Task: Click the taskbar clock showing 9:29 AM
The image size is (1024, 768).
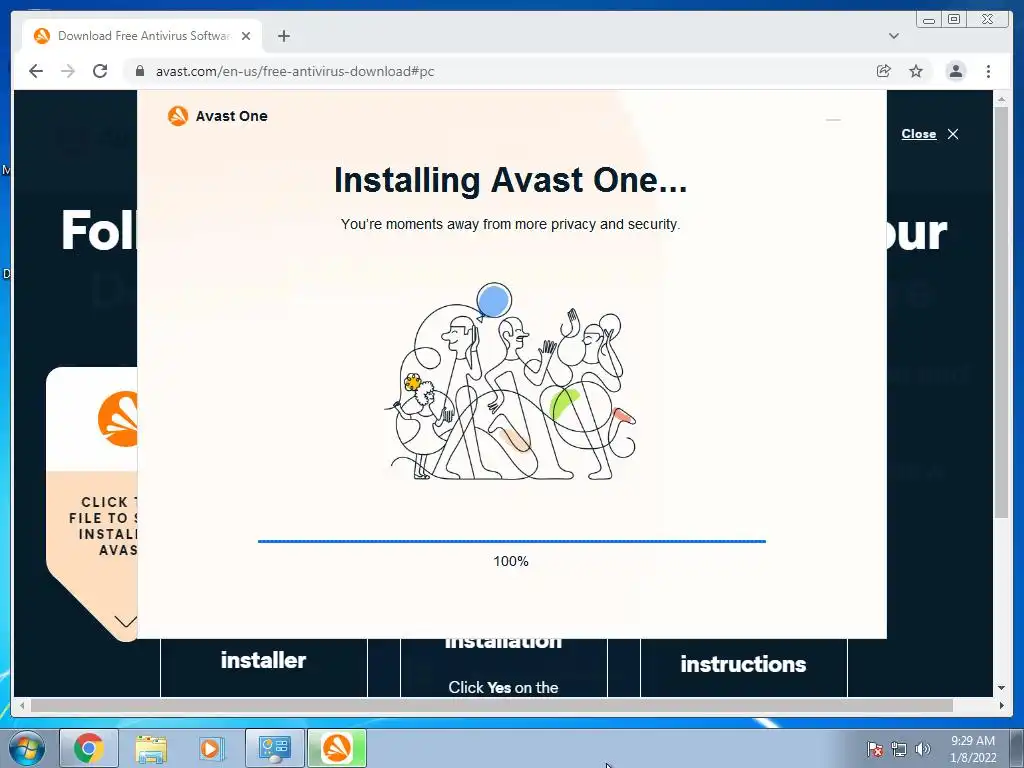Action: (x=973, y=748)
